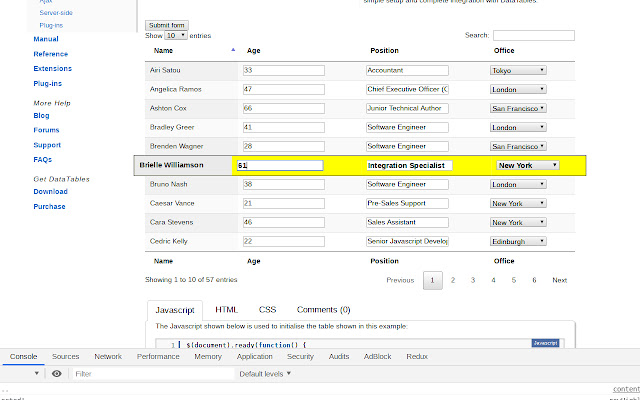Open the Office dropdown for Bradley Greer
640x400 pixels.
pos(518,127)
